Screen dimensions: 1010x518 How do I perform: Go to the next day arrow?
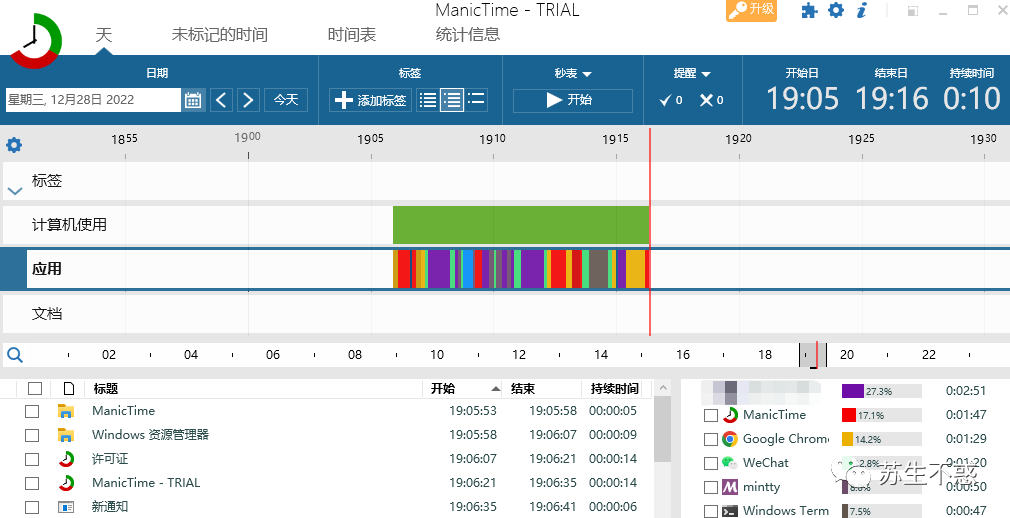tap(248, 100)
